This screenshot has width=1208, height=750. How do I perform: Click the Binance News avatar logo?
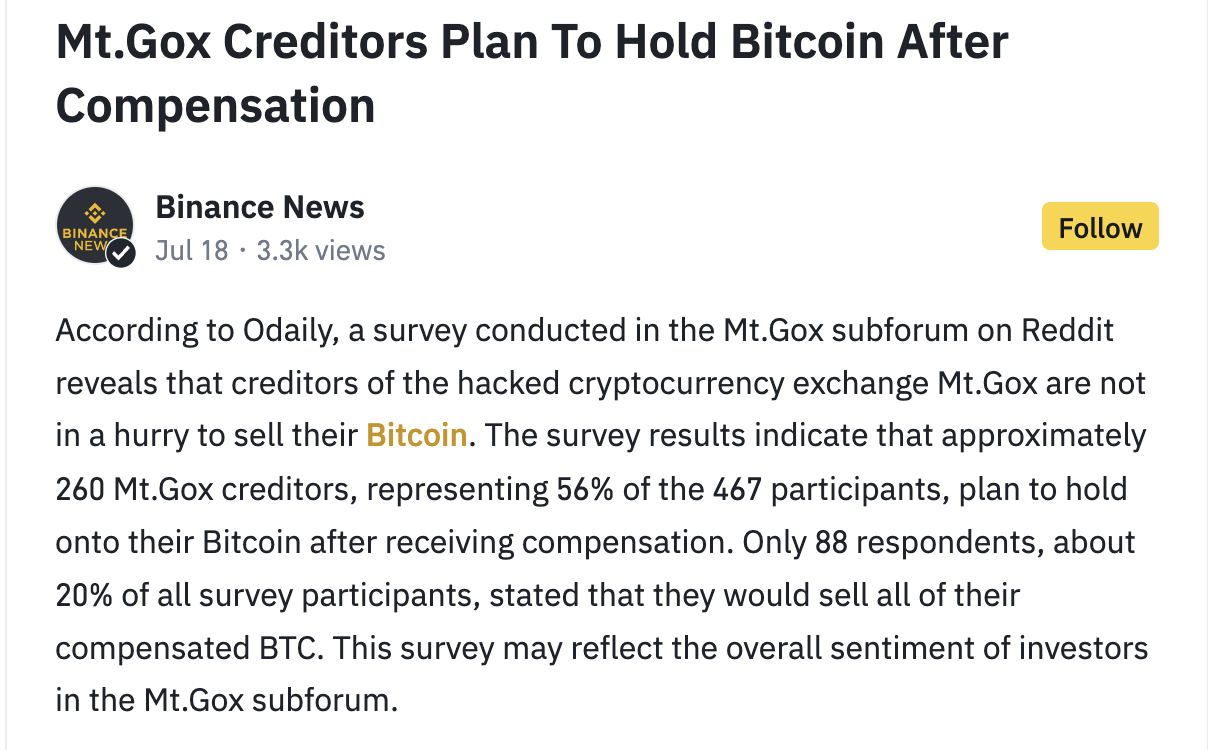pyautogui.click(x=95, y=226)
